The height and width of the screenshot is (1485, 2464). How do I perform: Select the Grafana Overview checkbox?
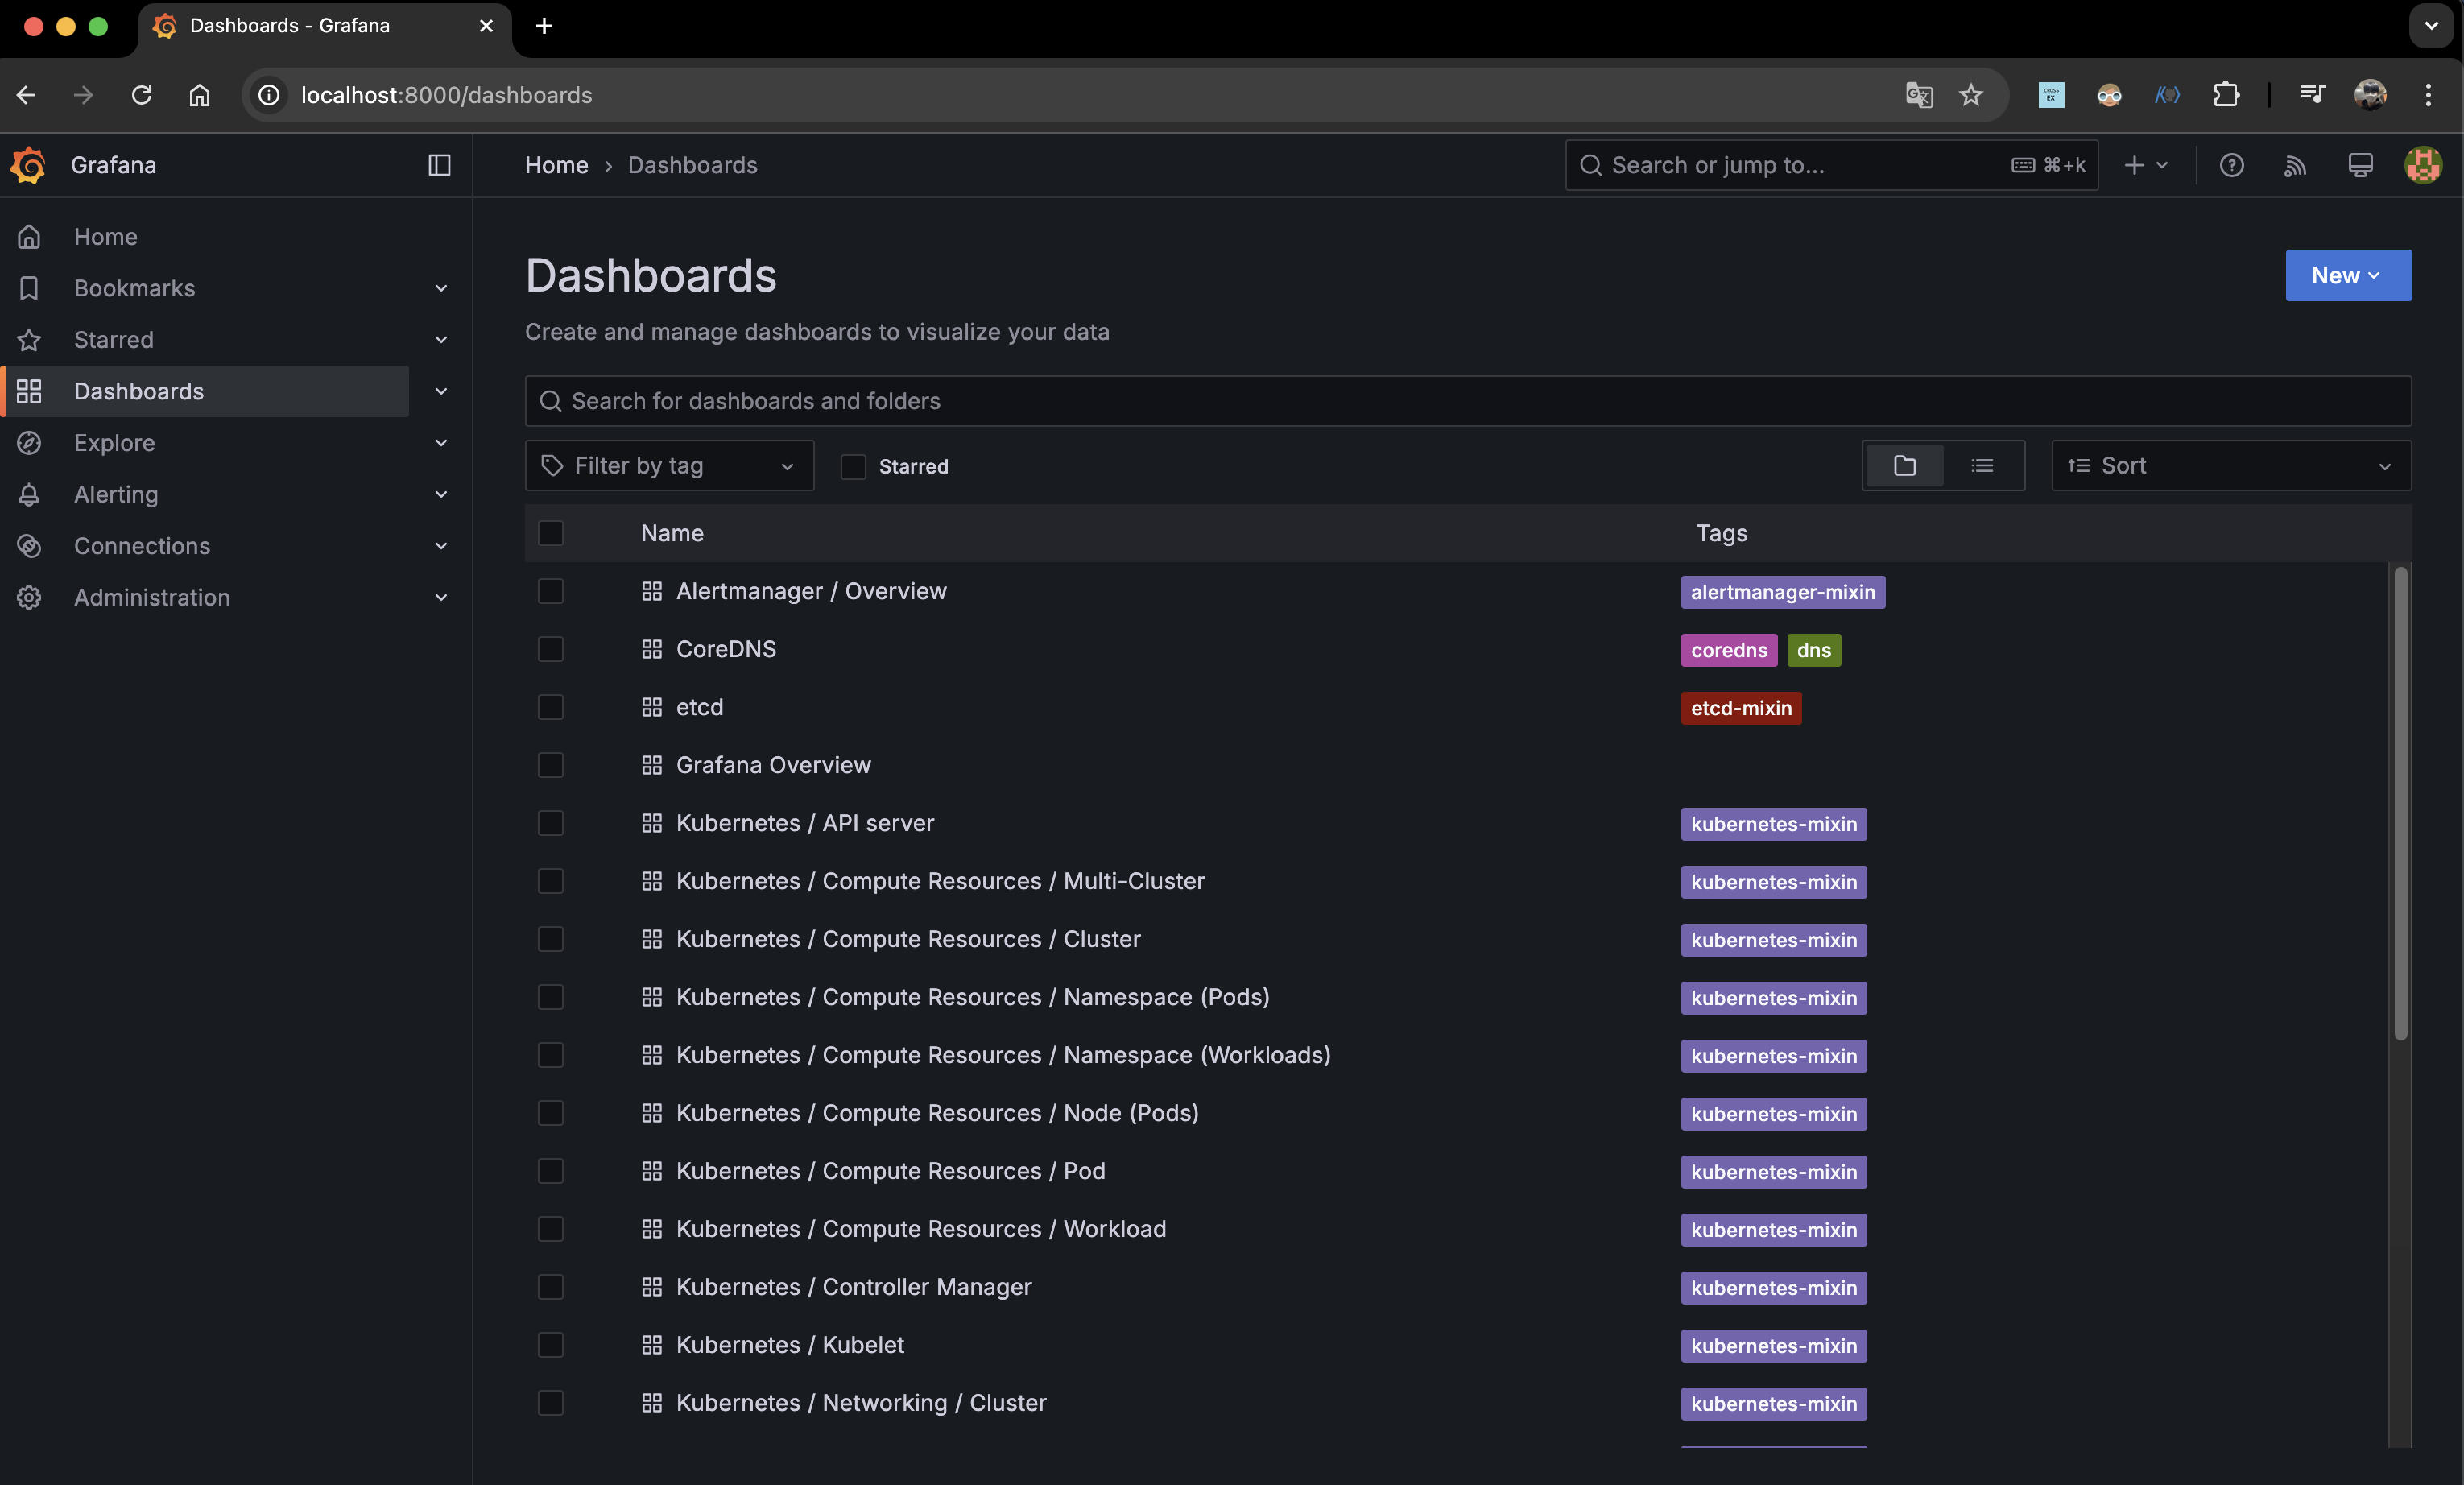[550, 765]
